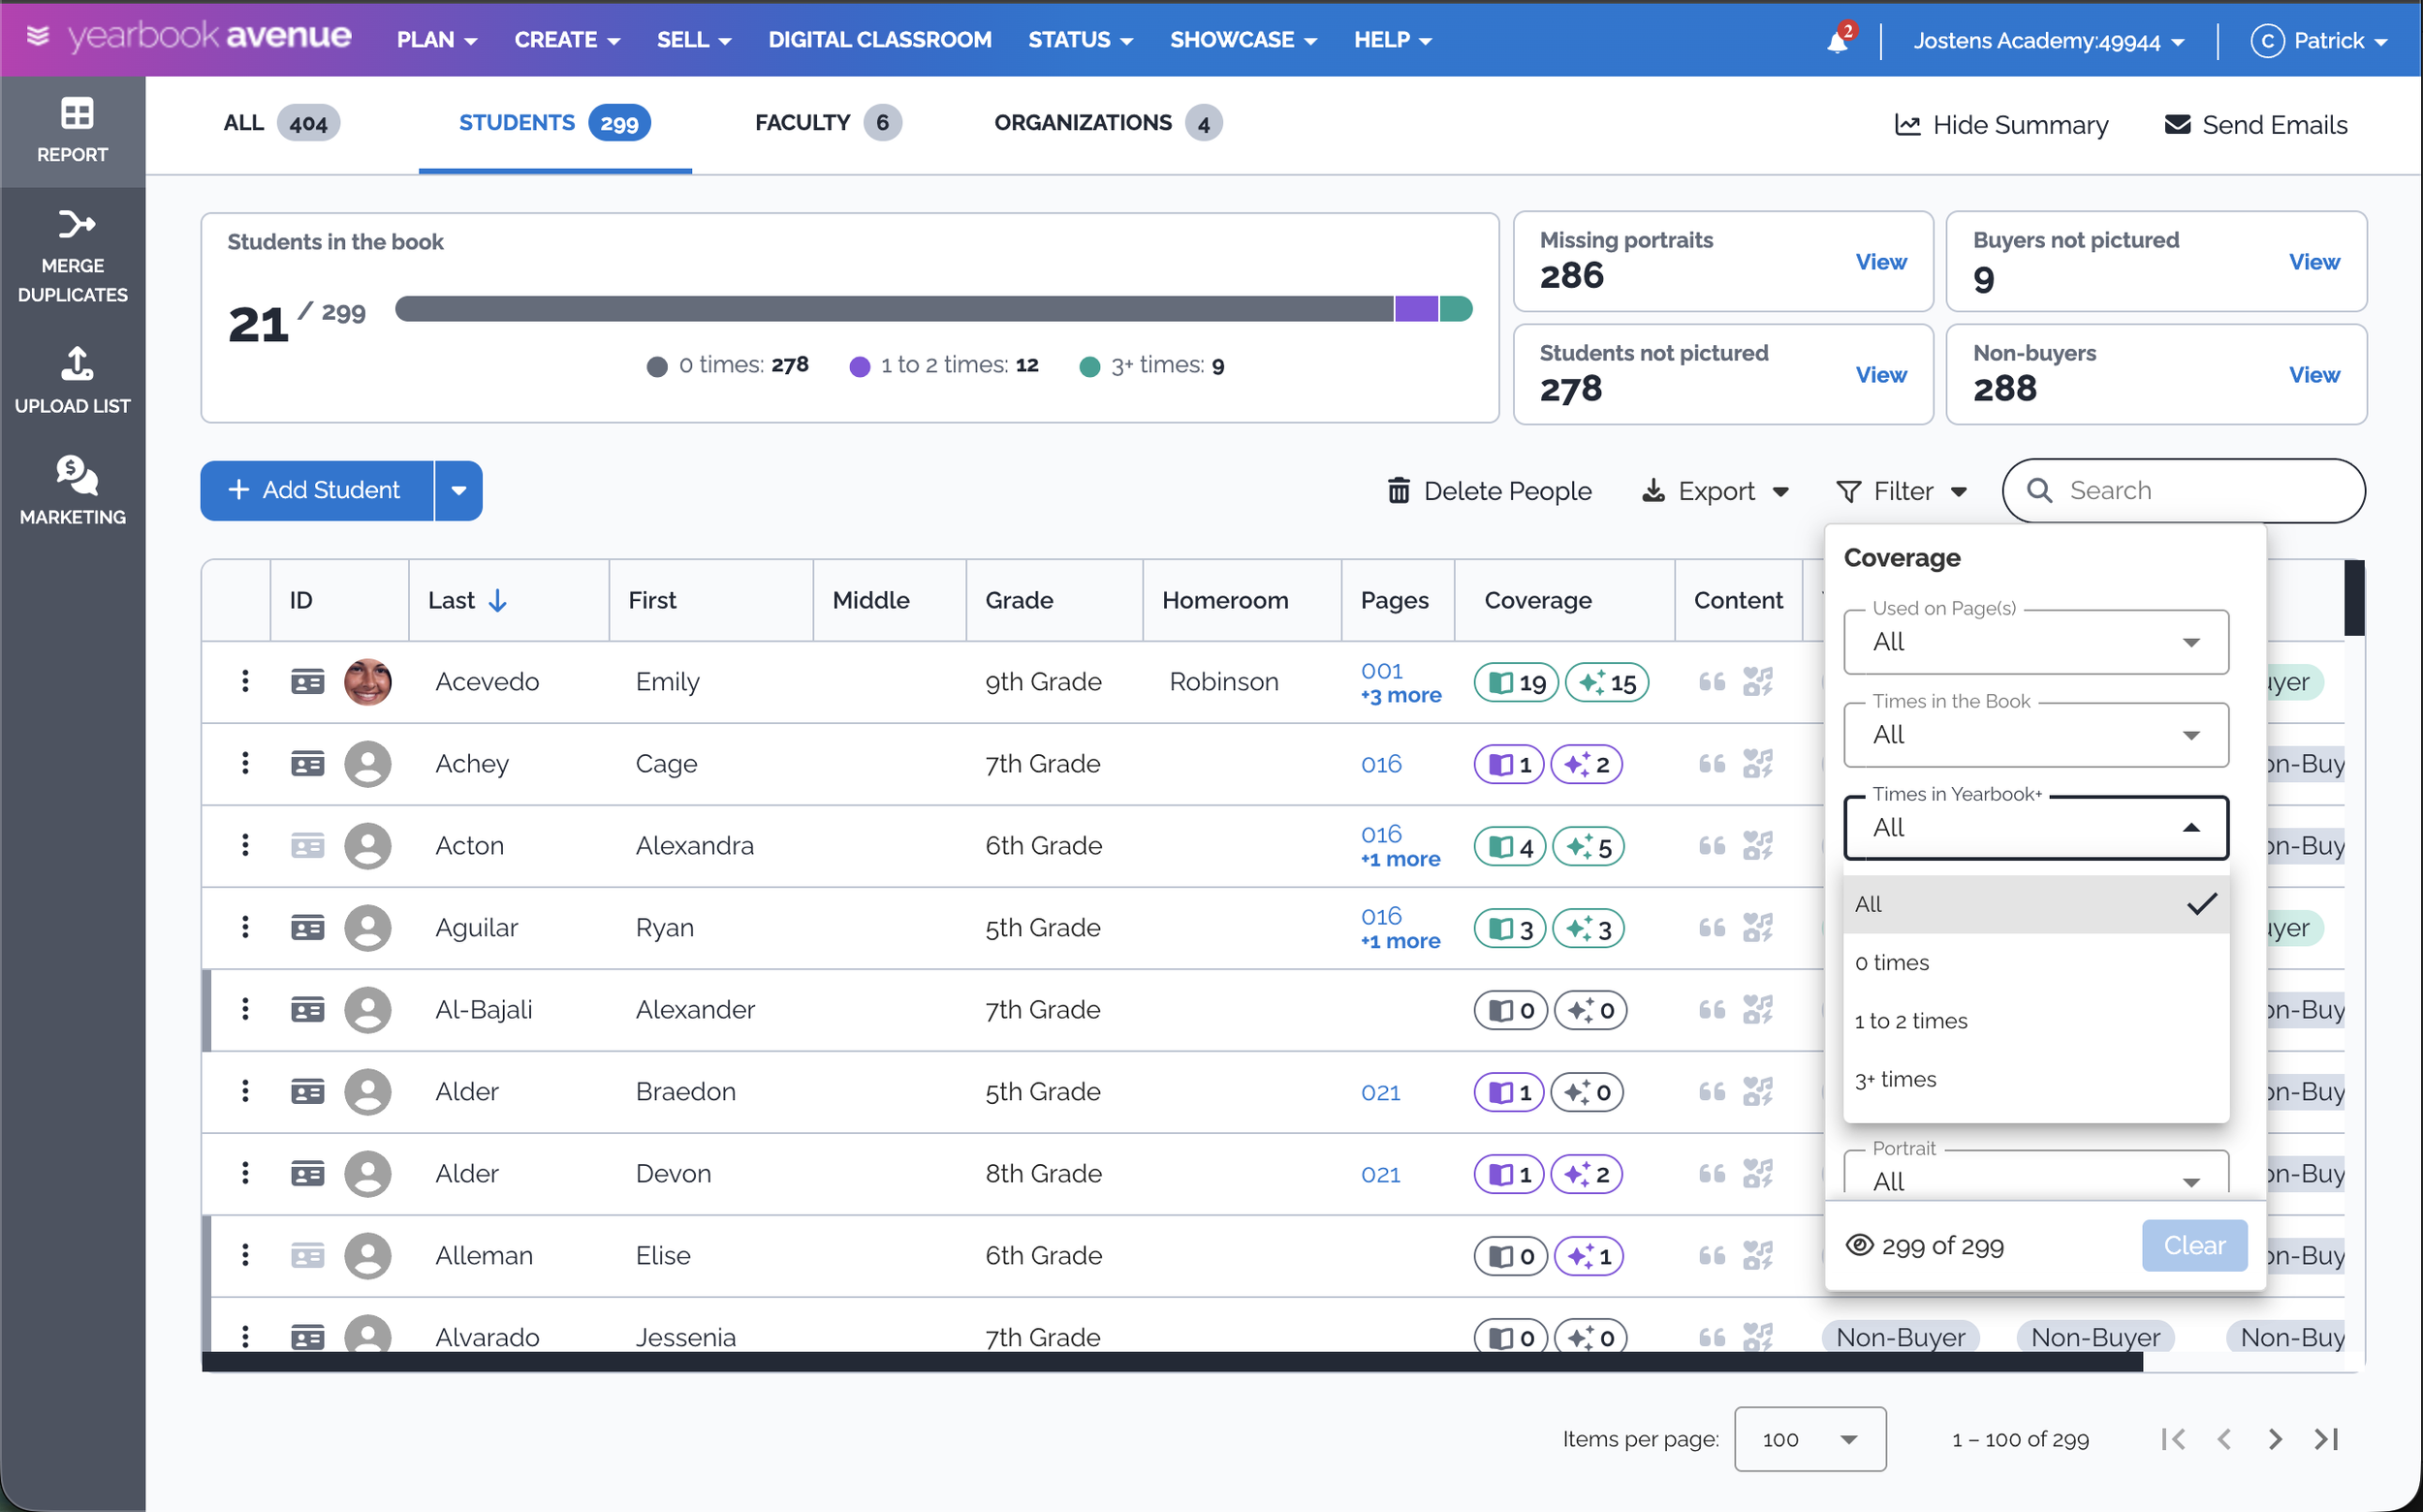Click the tagged-photo icon for Aguilar
This screenshot has height=1512, width=2423.
(x=1757, y=928)
